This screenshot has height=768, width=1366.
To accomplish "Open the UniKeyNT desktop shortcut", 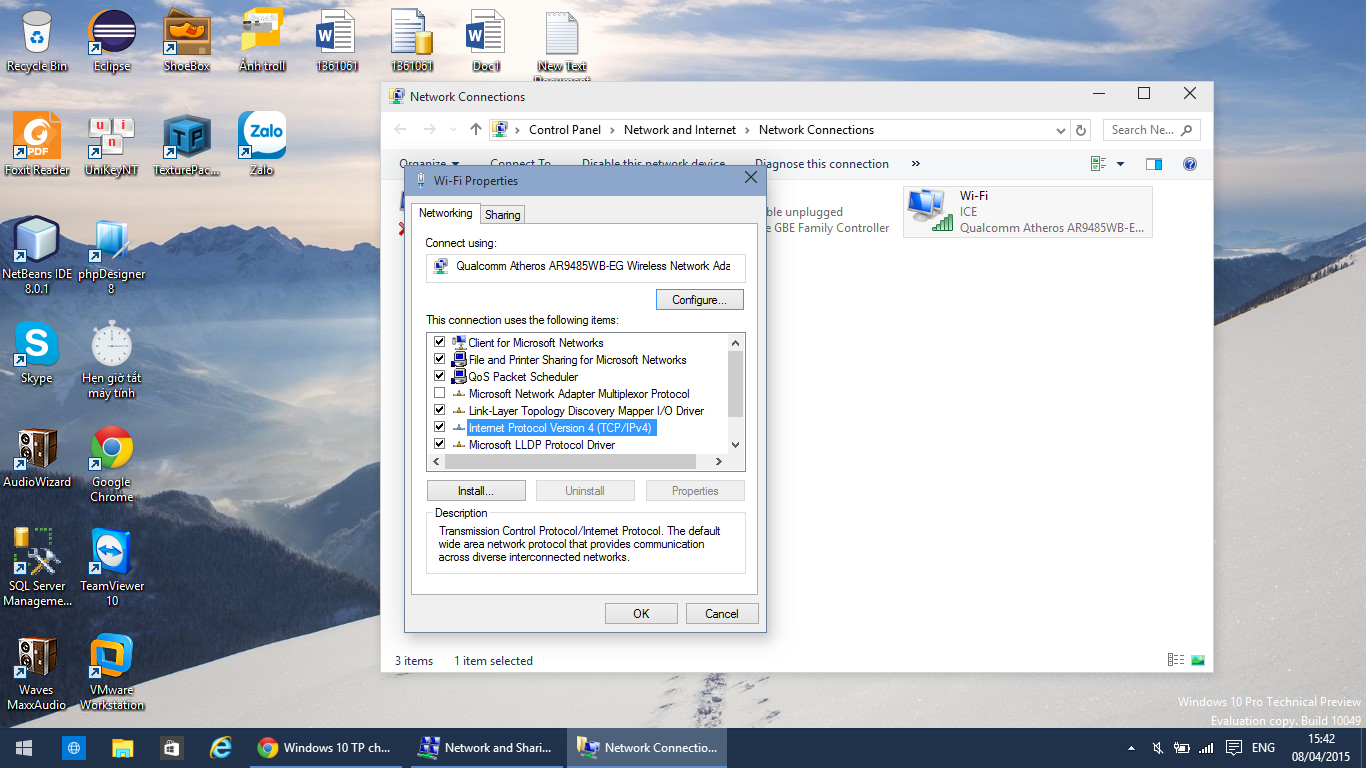I will point(112,144).
